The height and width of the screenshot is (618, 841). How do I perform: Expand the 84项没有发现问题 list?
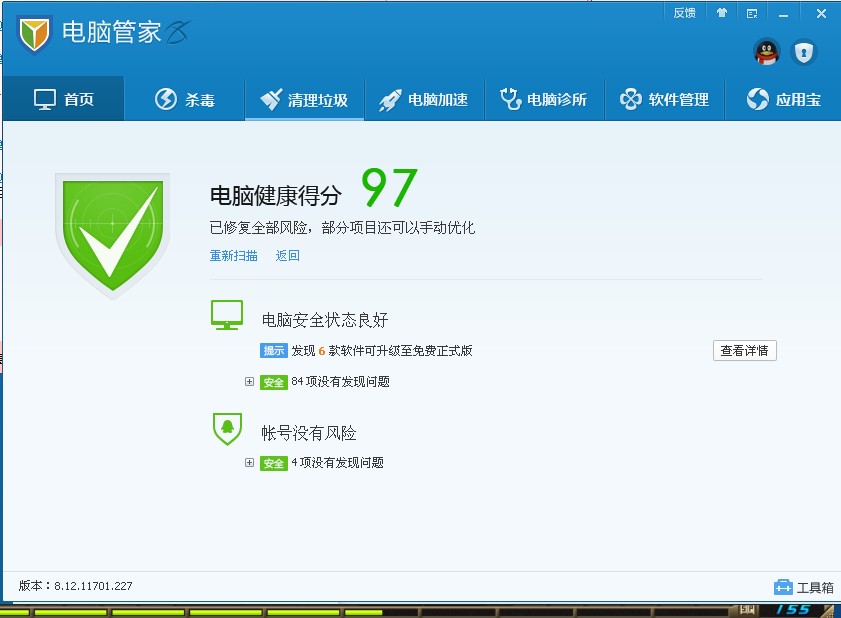(x=249, y=381)
